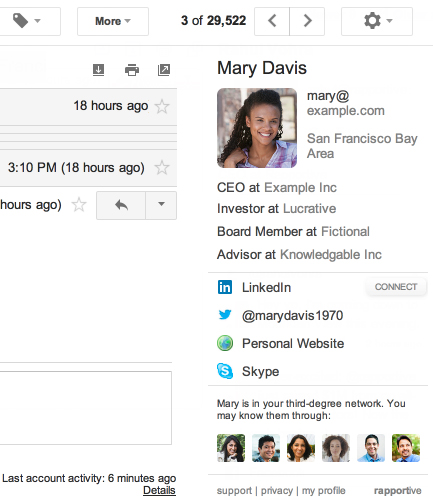This screenshot has width=433, height=500.
Task: Open the settings gear dropdown
Action: [x=377, y=21]
